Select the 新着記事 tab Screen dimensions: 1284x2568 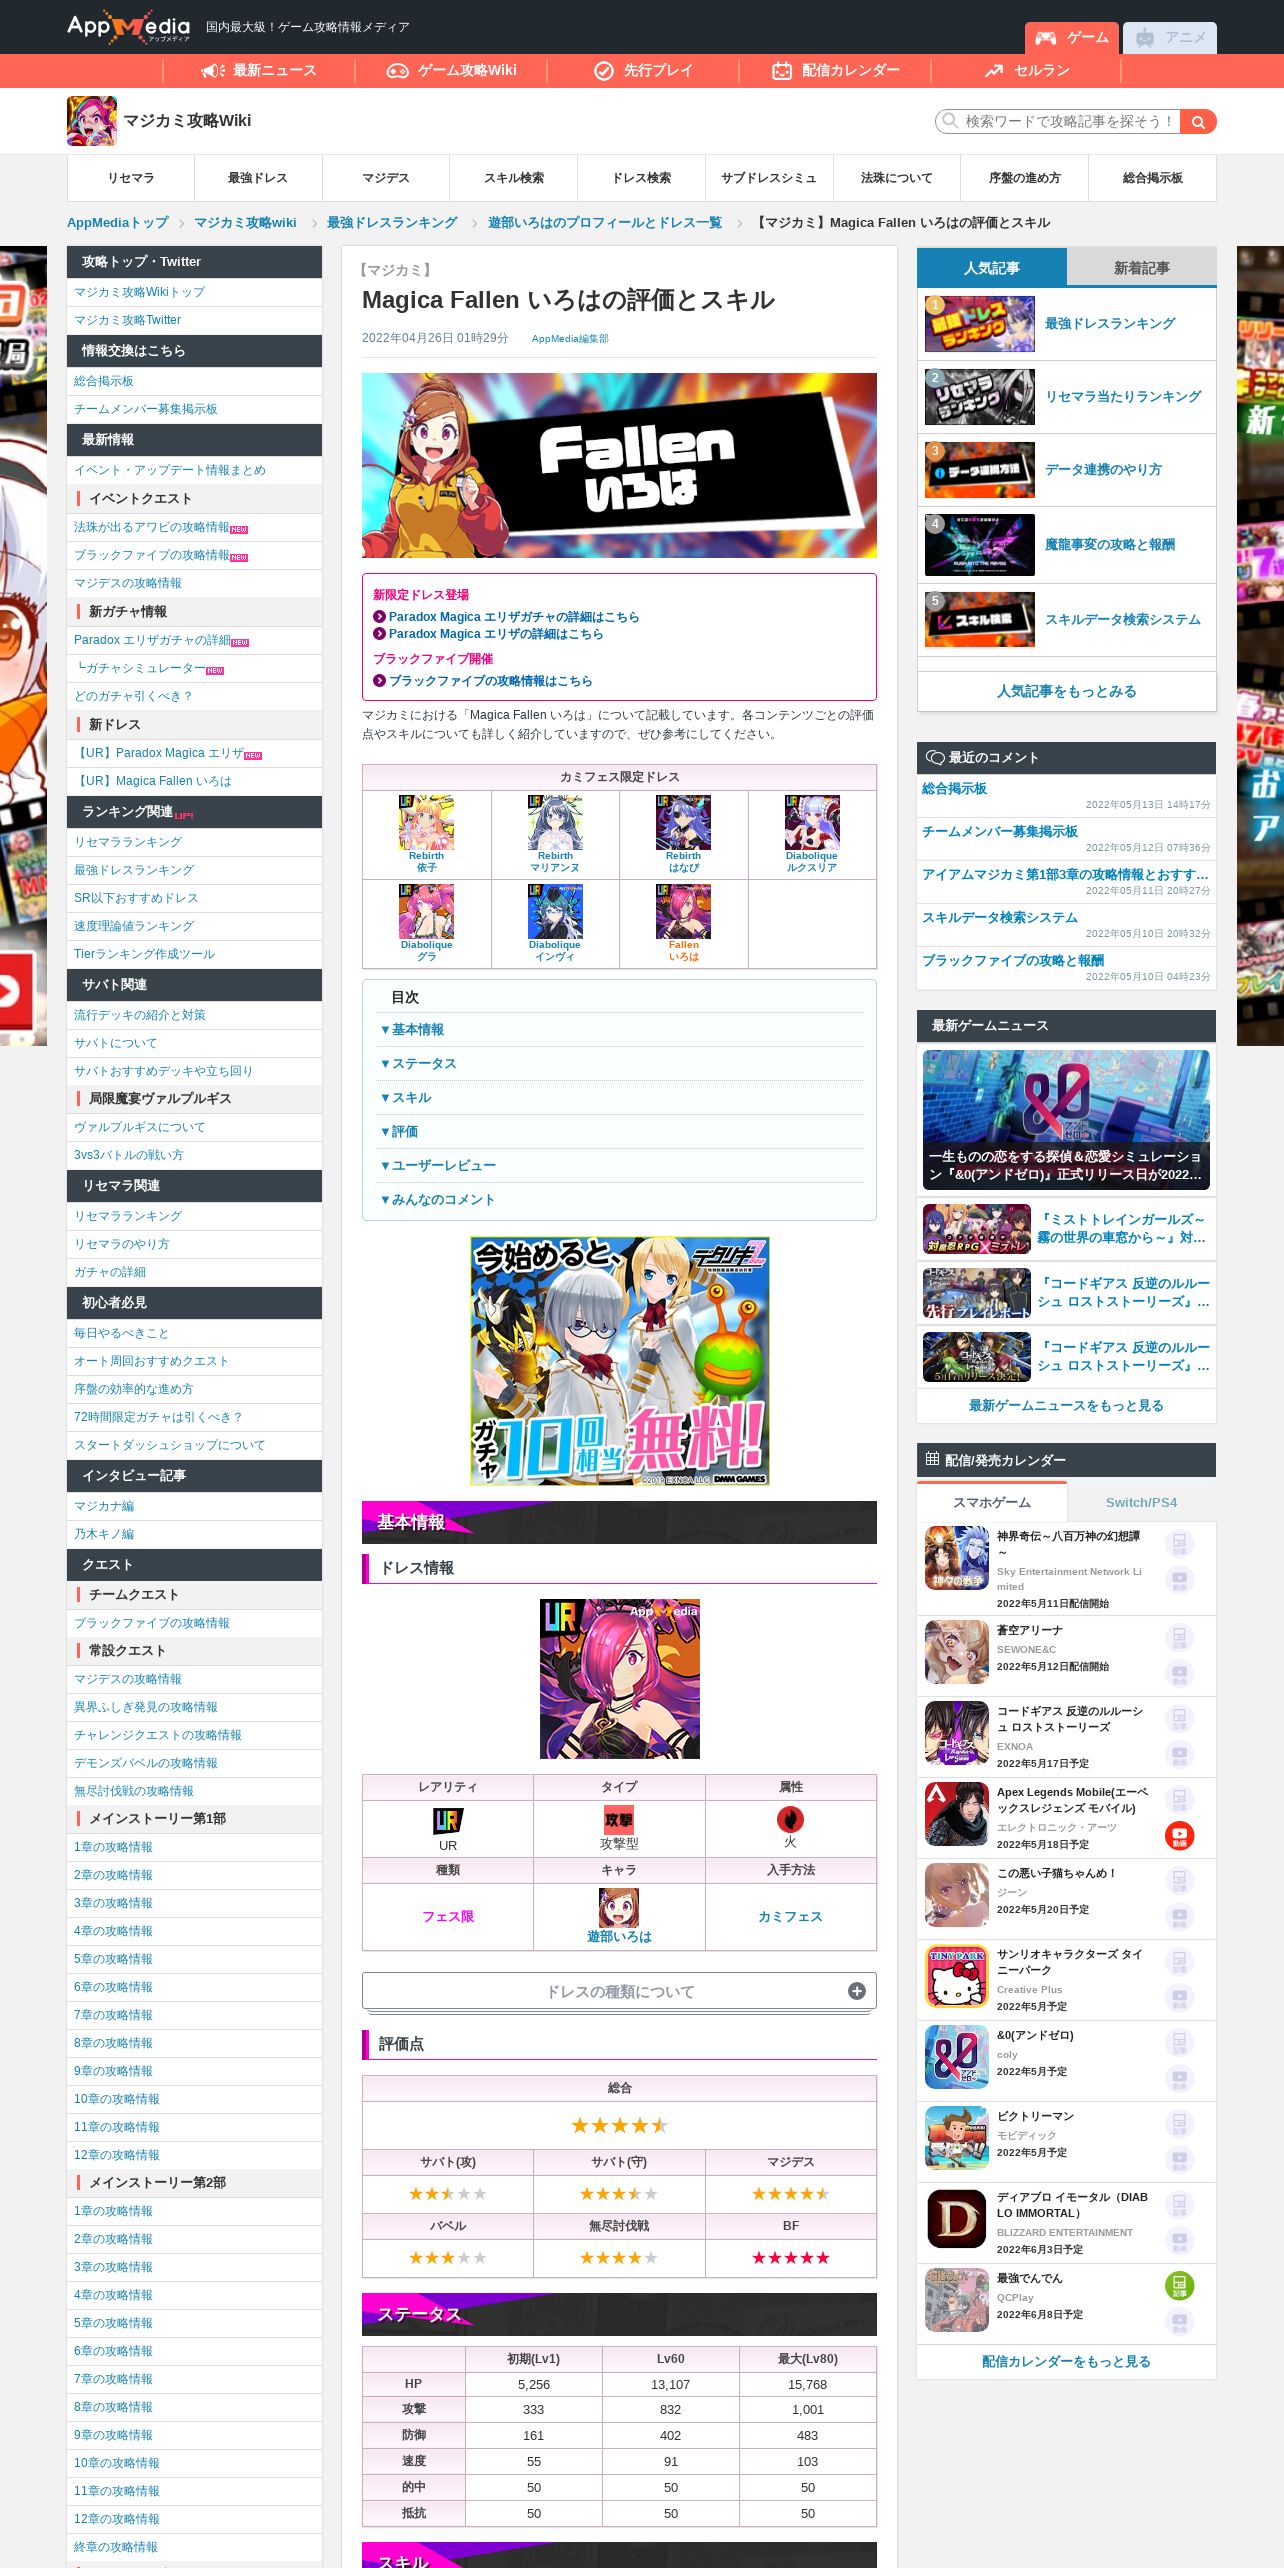click(1141, 267)
